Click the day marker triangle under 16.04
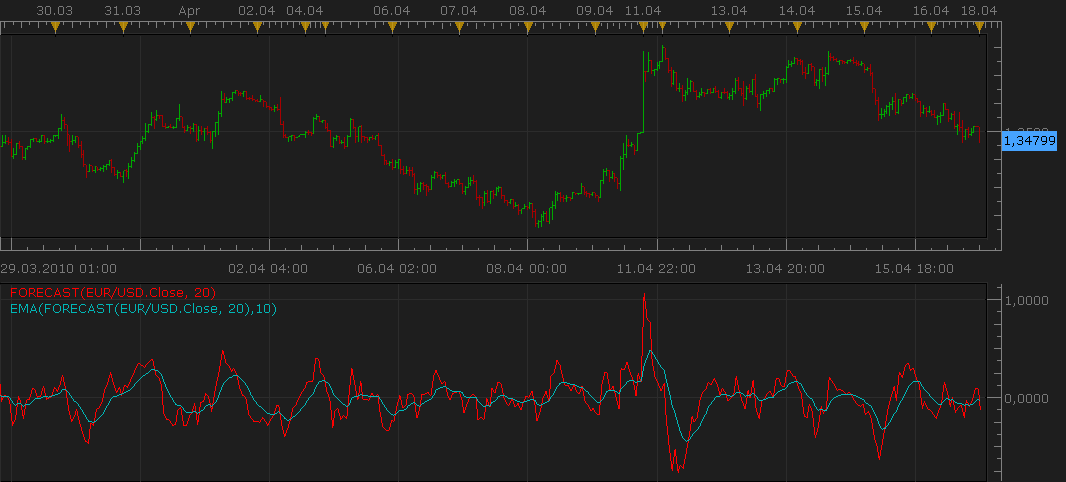Screen dimensions: 1066x482 click(x=931, y=27)
